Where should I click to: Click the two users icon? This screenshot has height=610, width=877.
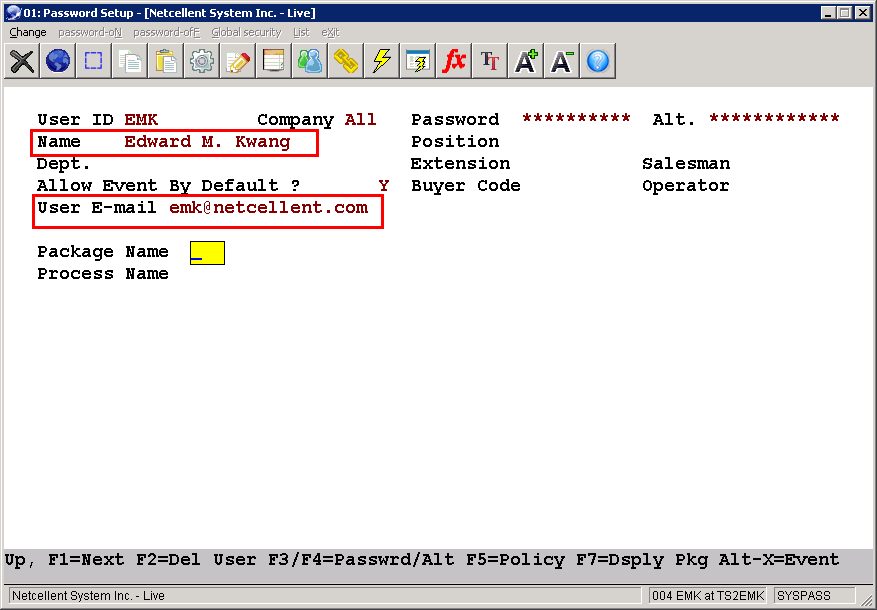(309, 61)
